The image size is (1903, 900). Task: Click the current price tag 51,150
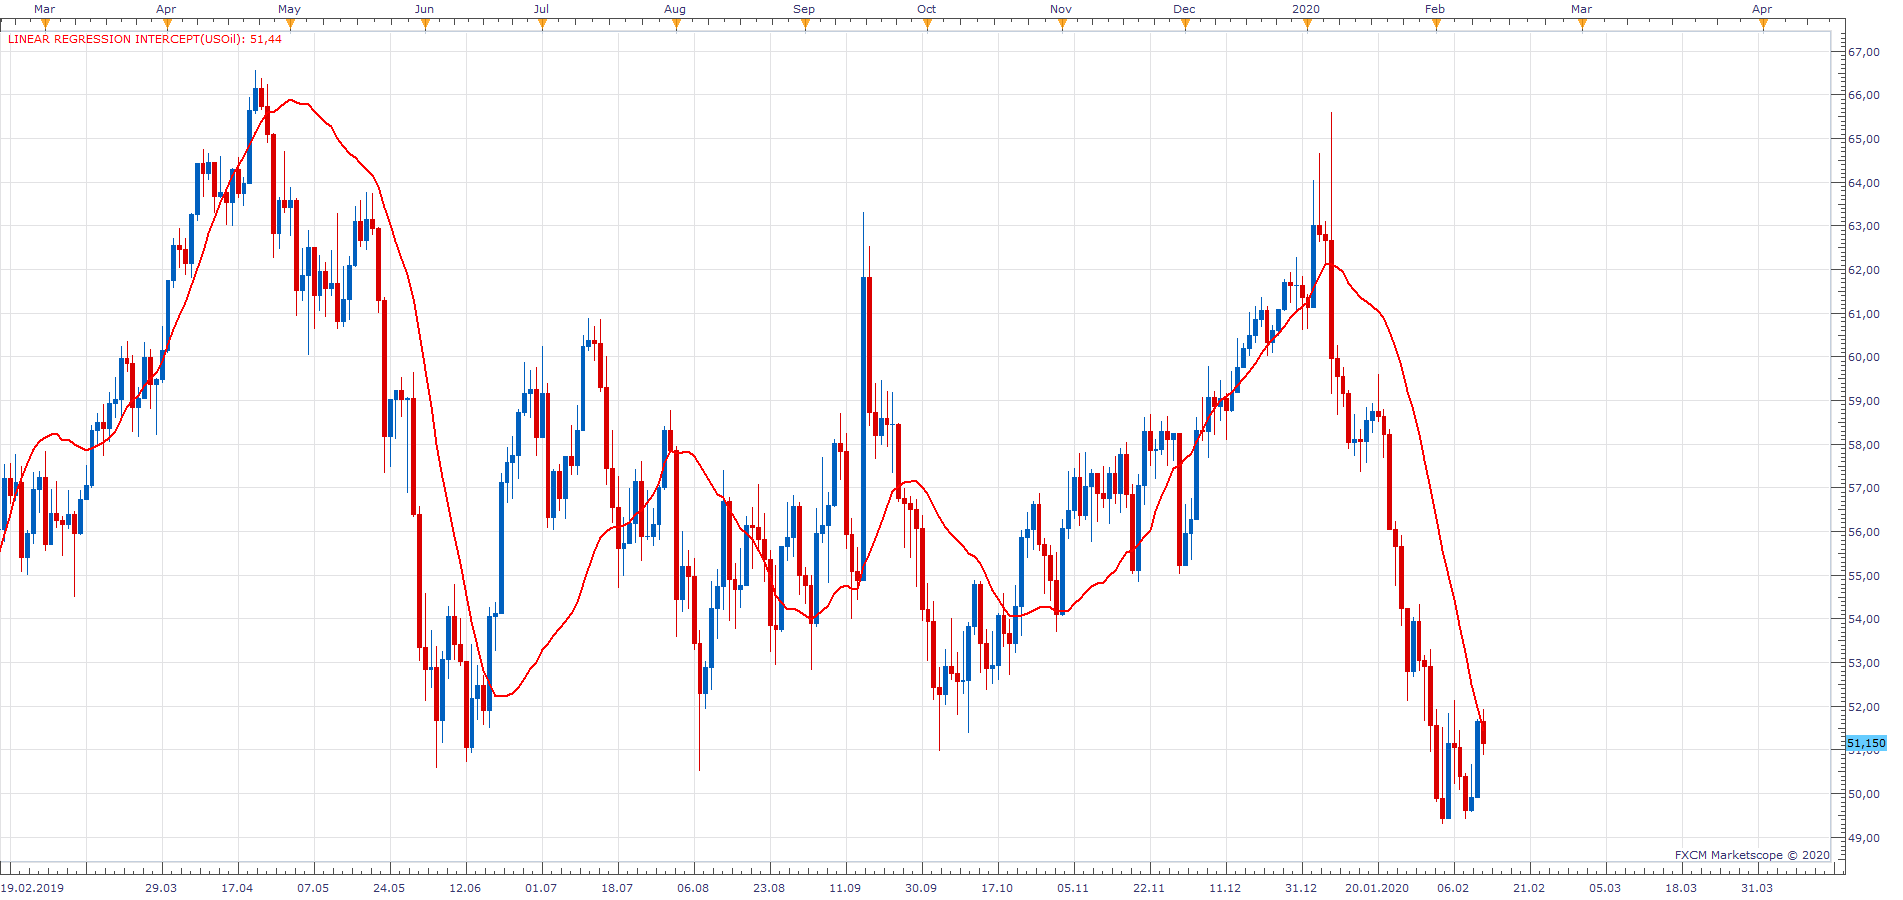(x=1866, y=743)
